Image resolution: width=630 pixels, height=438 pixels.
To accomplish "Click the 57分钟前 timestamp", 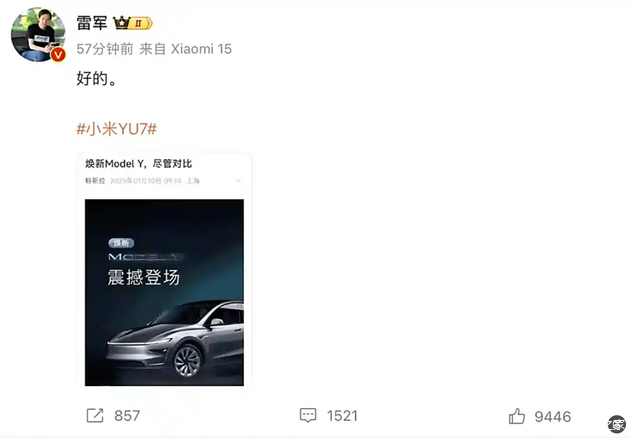I will tap(105, 49).
